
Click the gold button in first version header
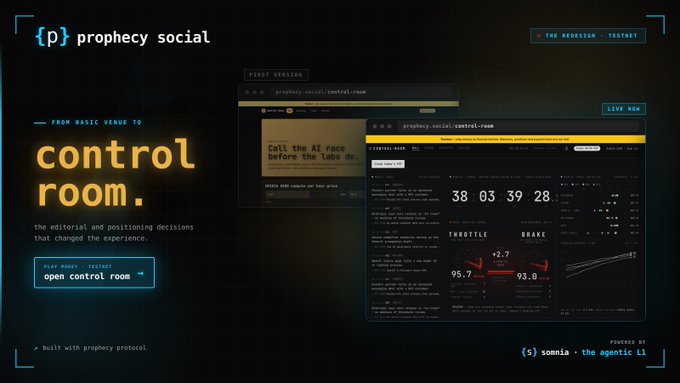[x=427, y=111]
